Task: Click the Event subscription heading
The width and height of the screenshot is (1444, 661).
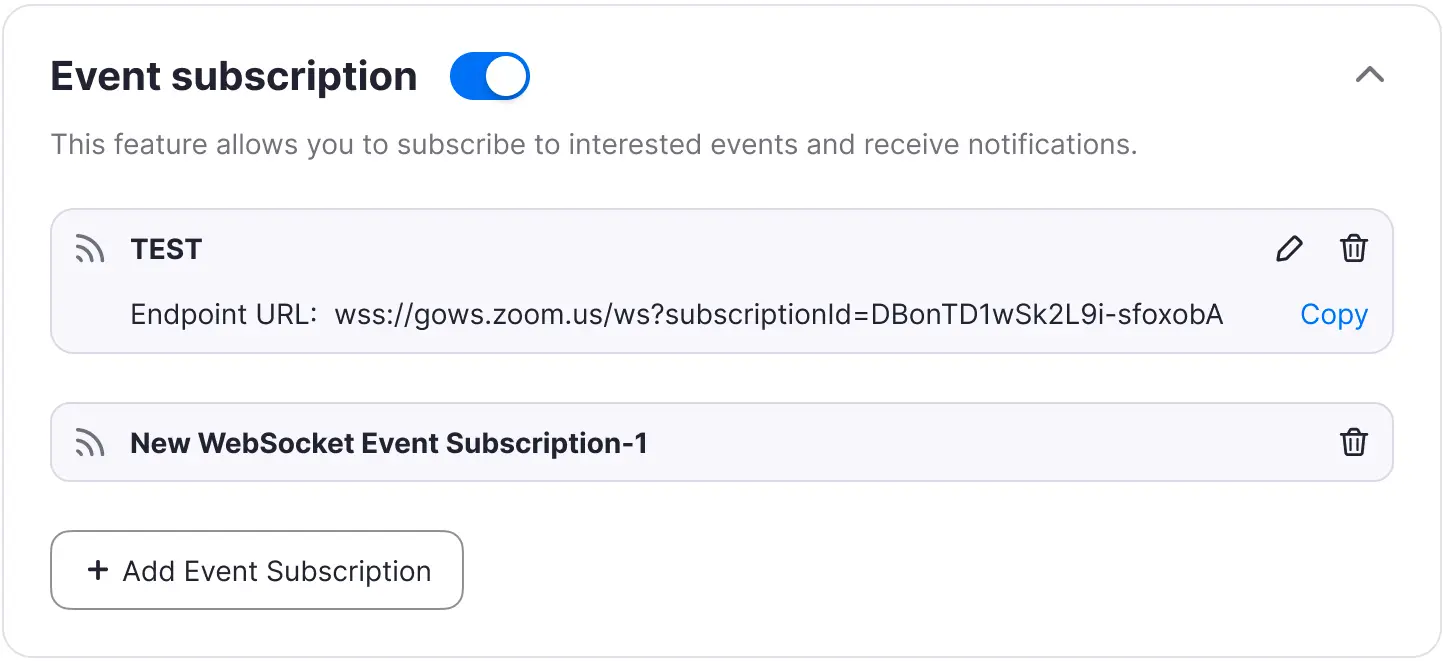Action: point(234,77)
